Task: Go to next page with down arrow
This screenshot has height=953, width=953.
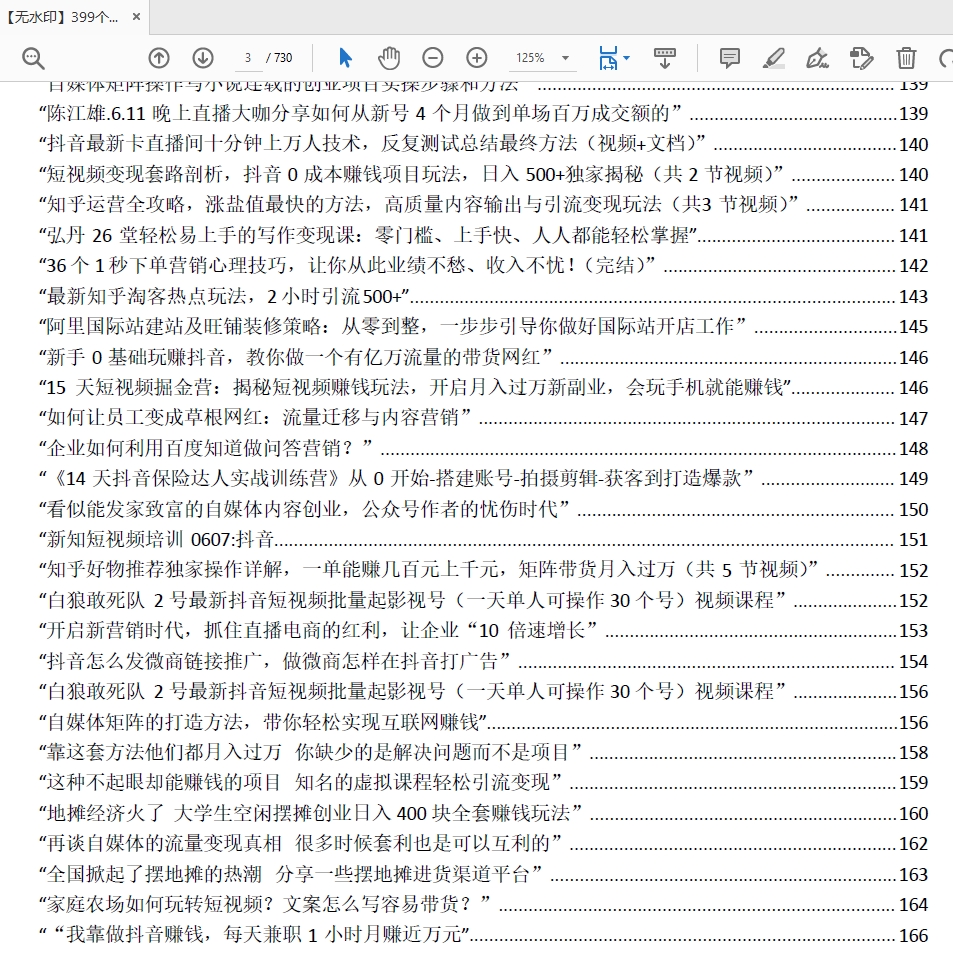Action: point(203,58)
